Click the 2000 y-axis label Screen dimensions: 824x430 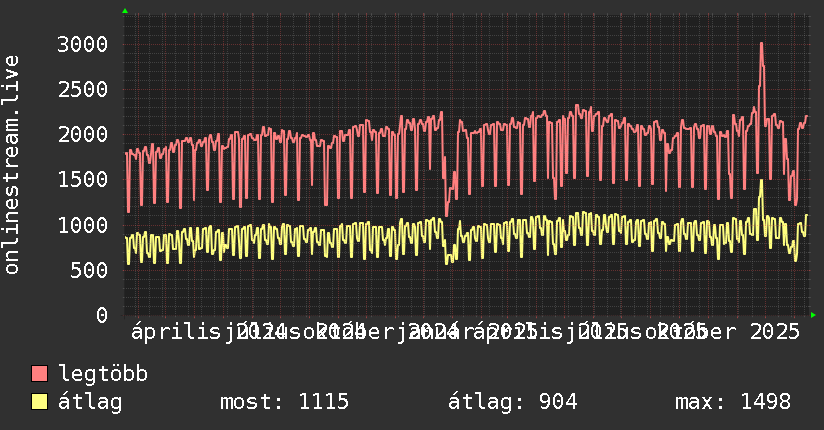[83, 135]
